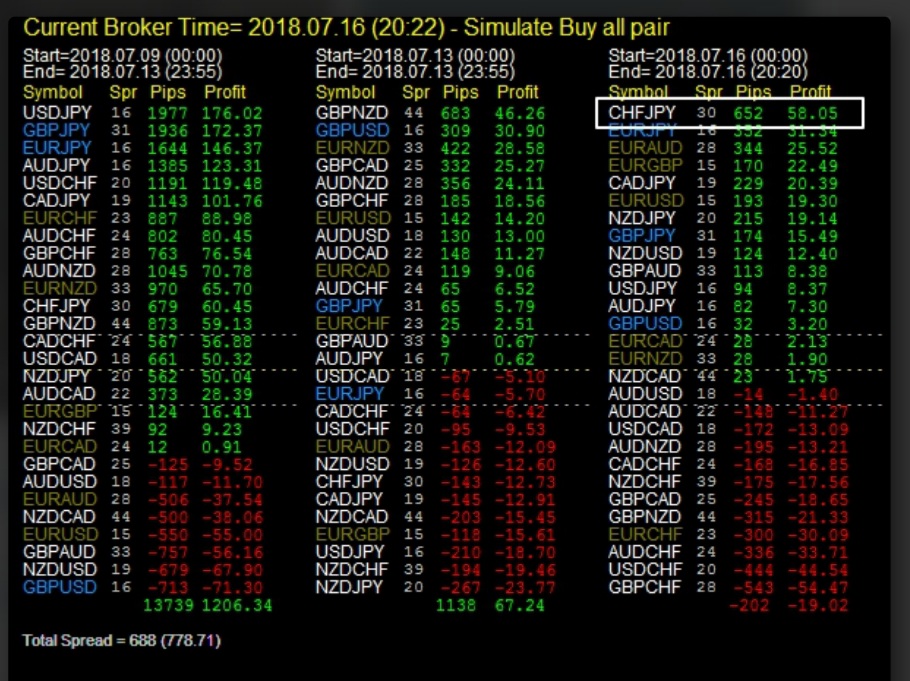Screen dimensions: 910x681
Task: Click GBPUSD in the row with profit 3.20
Action: coord(645,323)
